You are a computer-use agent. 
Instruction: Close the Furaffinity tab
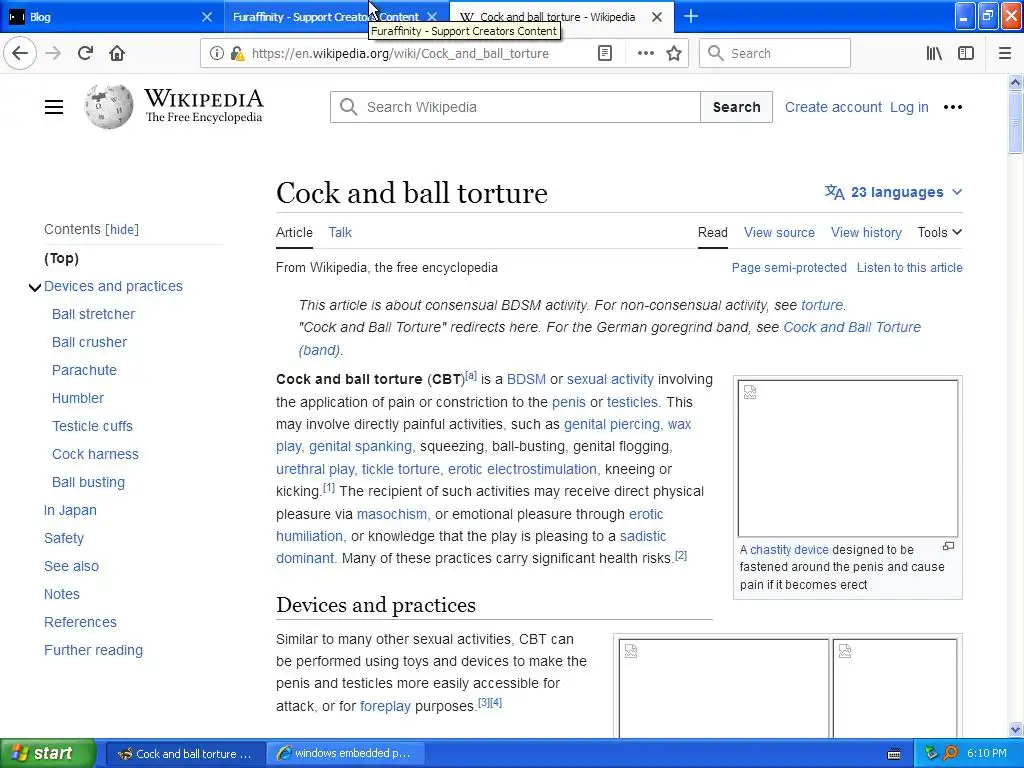coord(432,17)
